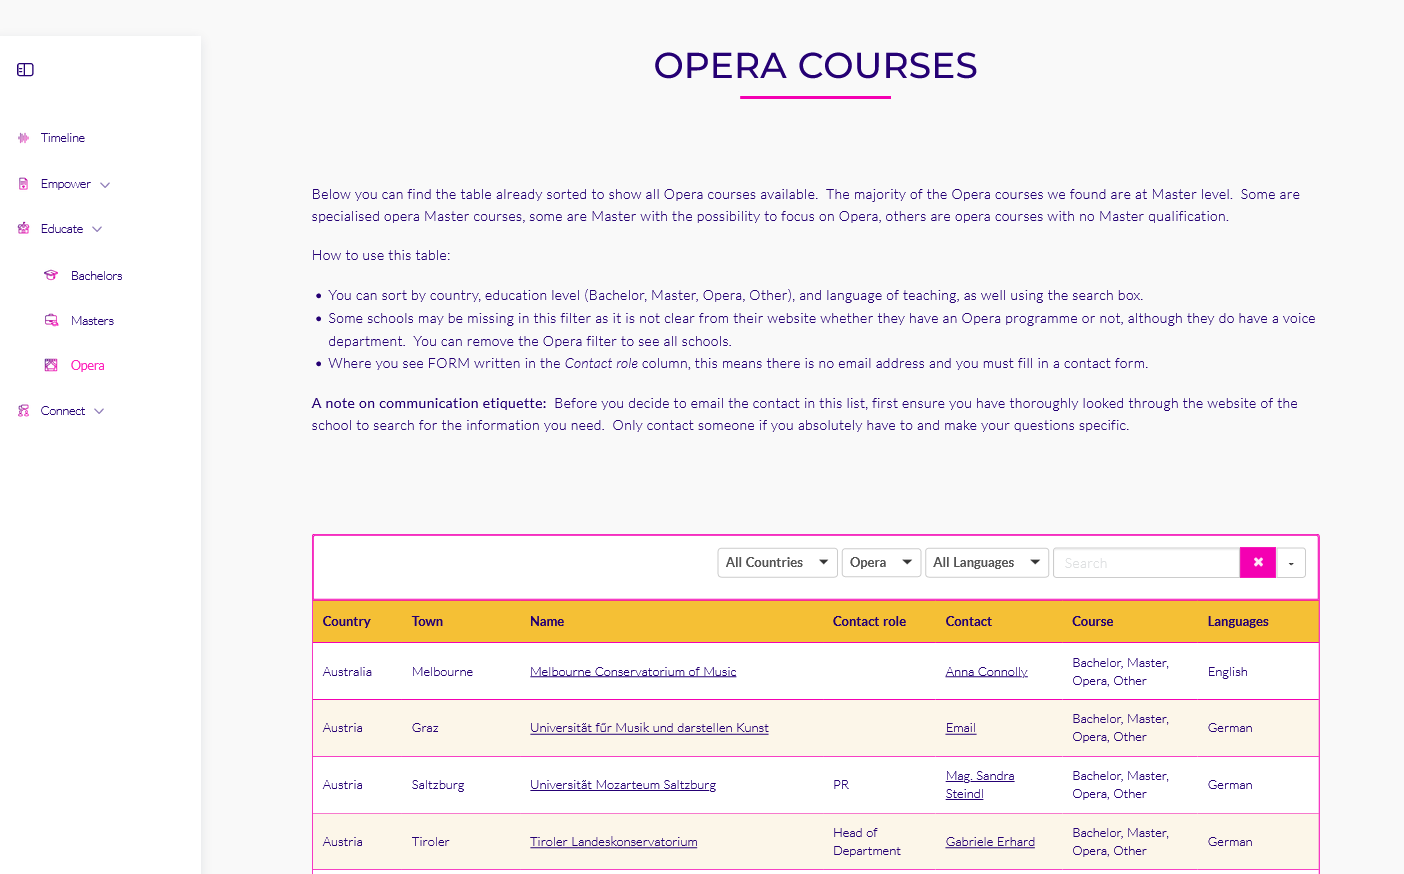Open small dropdown button beside search clear

(x=1291, y=563)
